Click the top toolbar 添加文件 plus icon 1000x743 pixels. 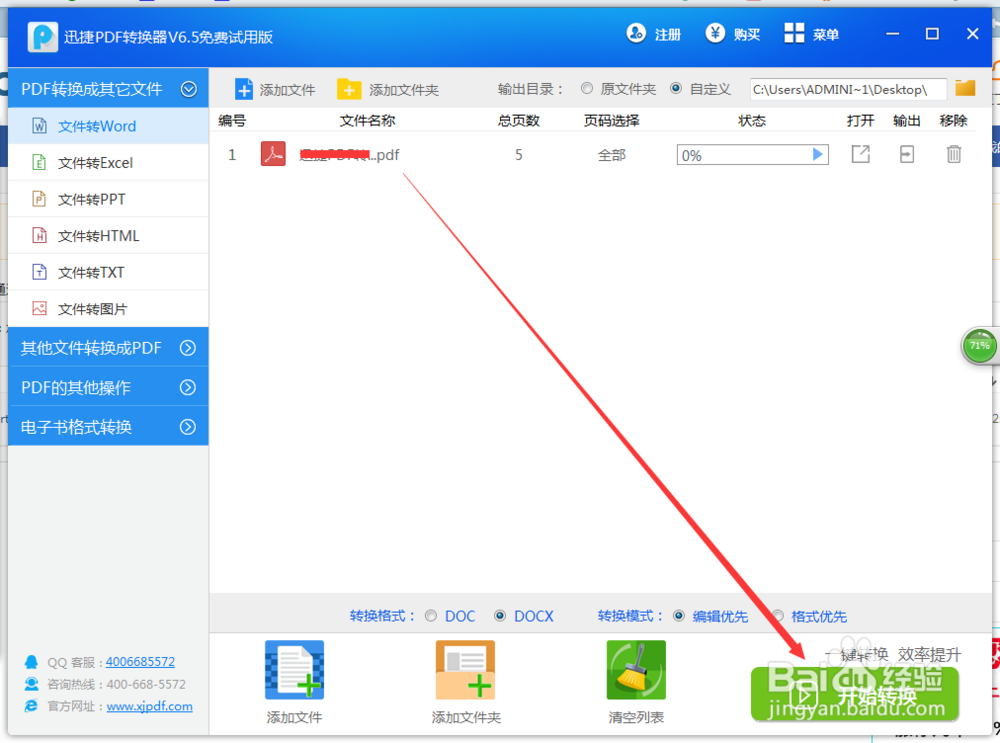pyautogui.click(x=243, y=89)
